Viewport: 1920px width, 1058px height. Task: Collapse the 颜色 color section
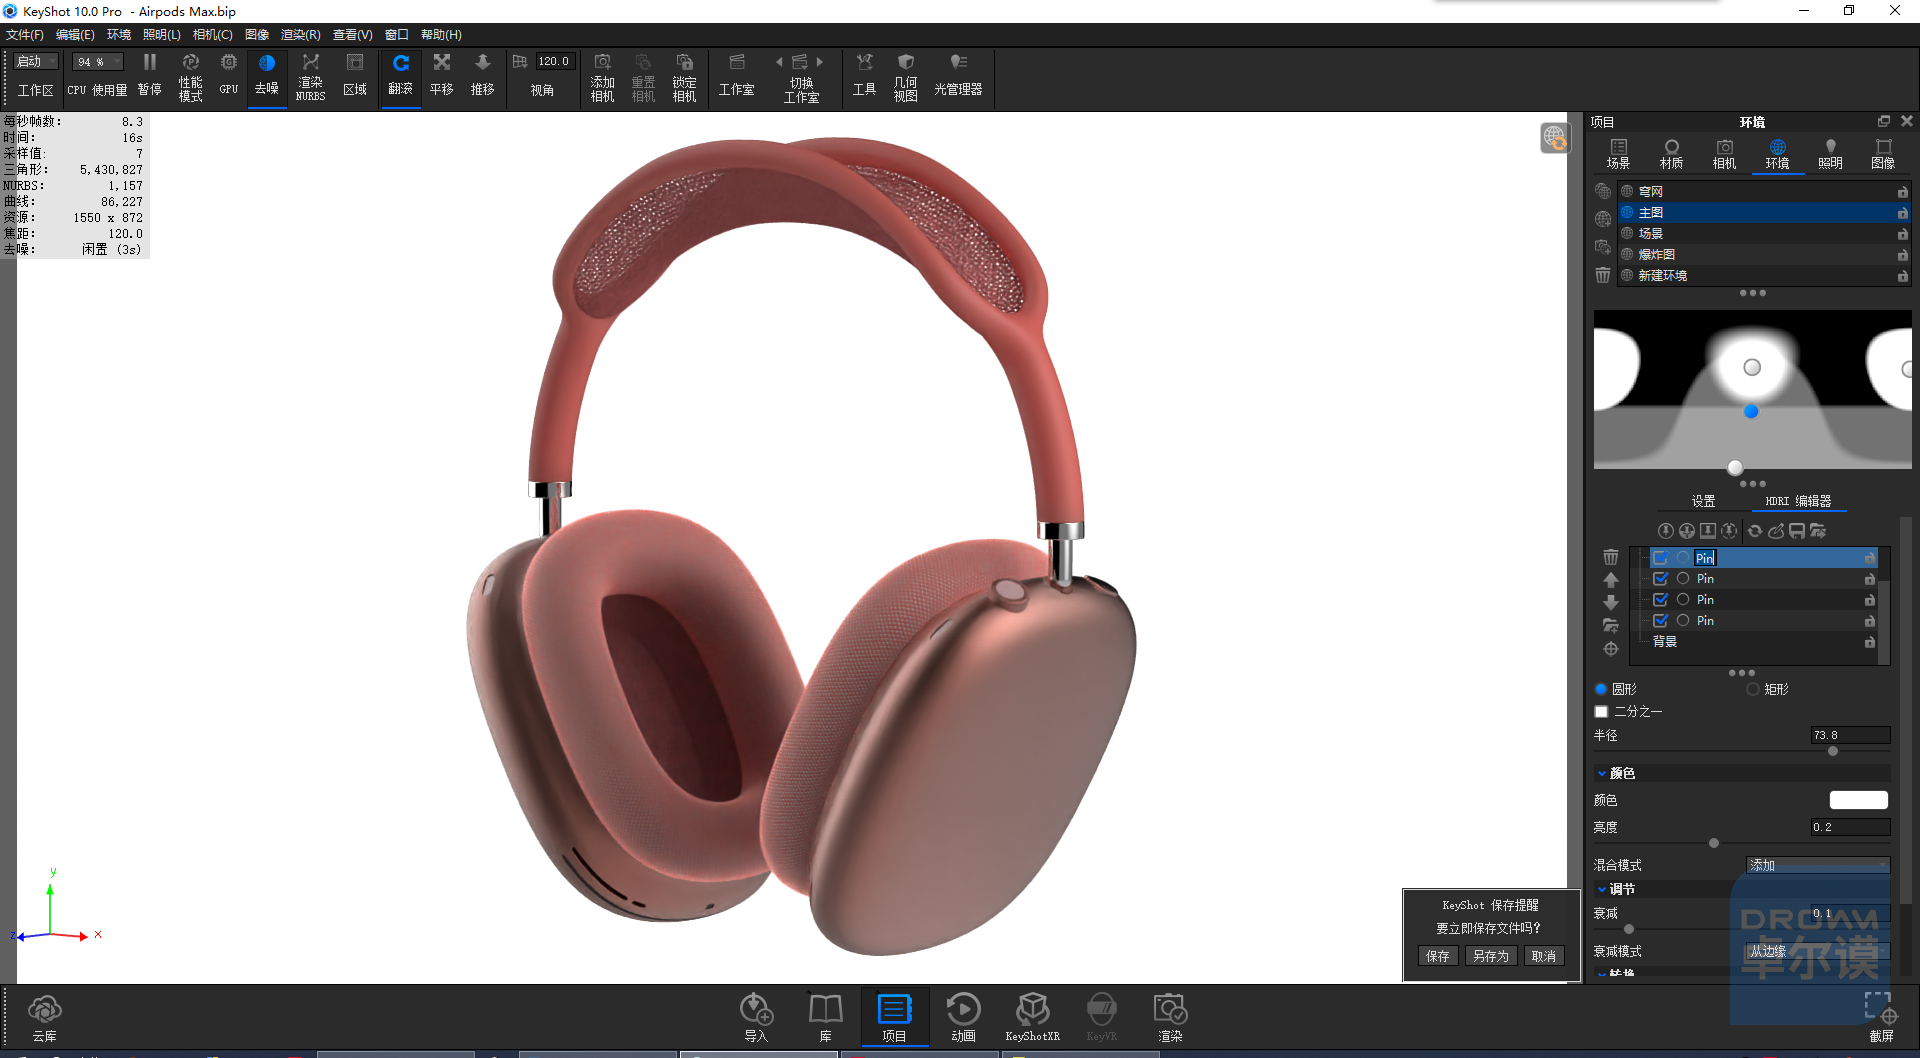[x=1602, y=773]
